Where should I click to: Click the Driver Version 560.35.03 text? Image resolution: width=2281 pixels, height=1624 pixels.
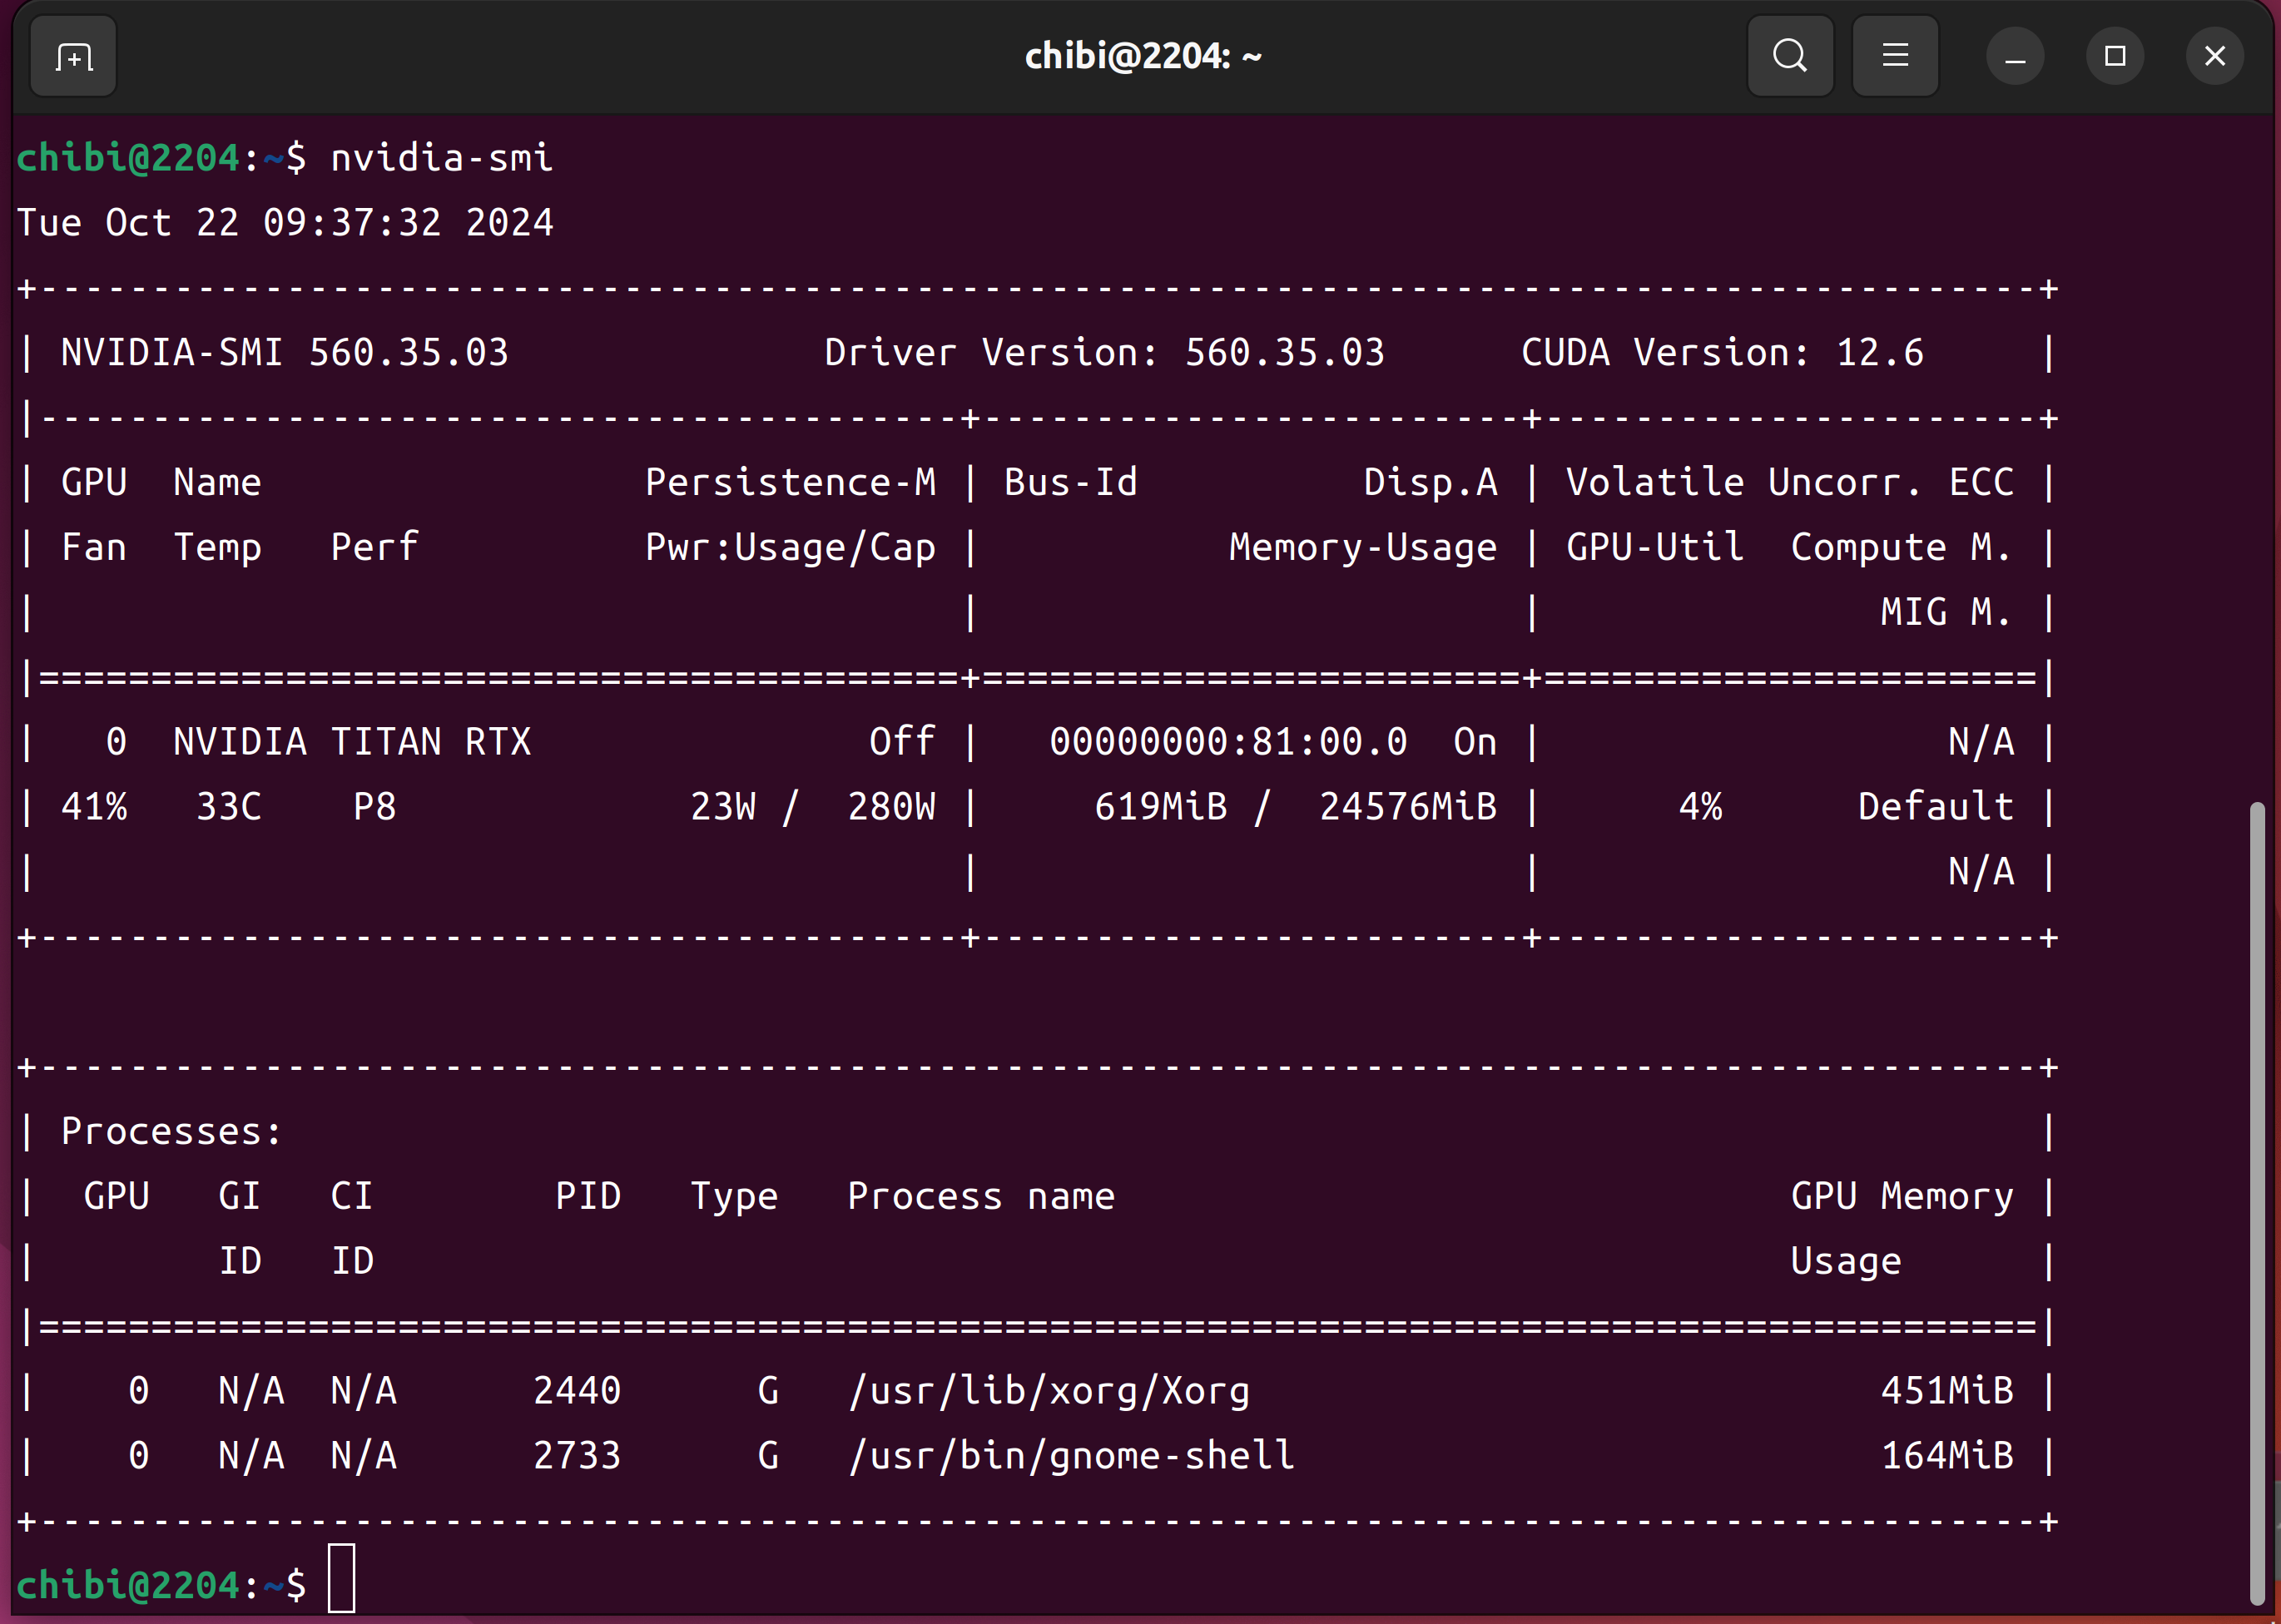click(x=1104, y=352)
